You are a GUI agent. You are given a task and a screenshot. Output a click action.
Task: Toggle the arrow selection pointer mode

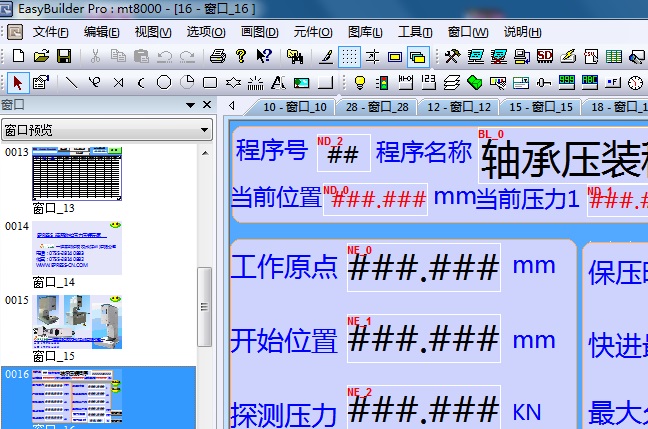17,82
